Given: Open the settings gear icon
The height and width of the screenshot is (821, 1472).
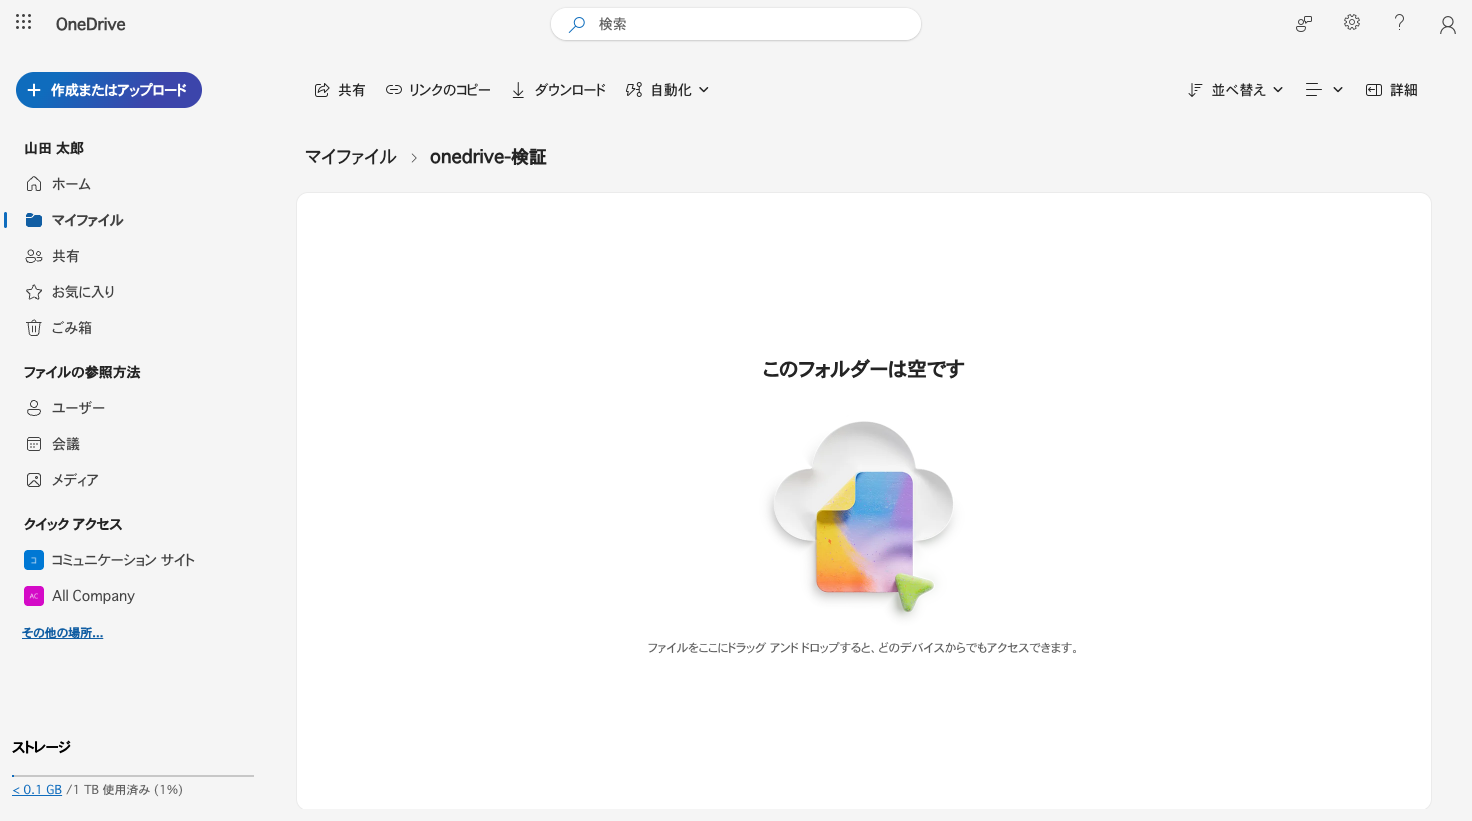Looking at the screenshot, I should click(x=1352, y=23).
